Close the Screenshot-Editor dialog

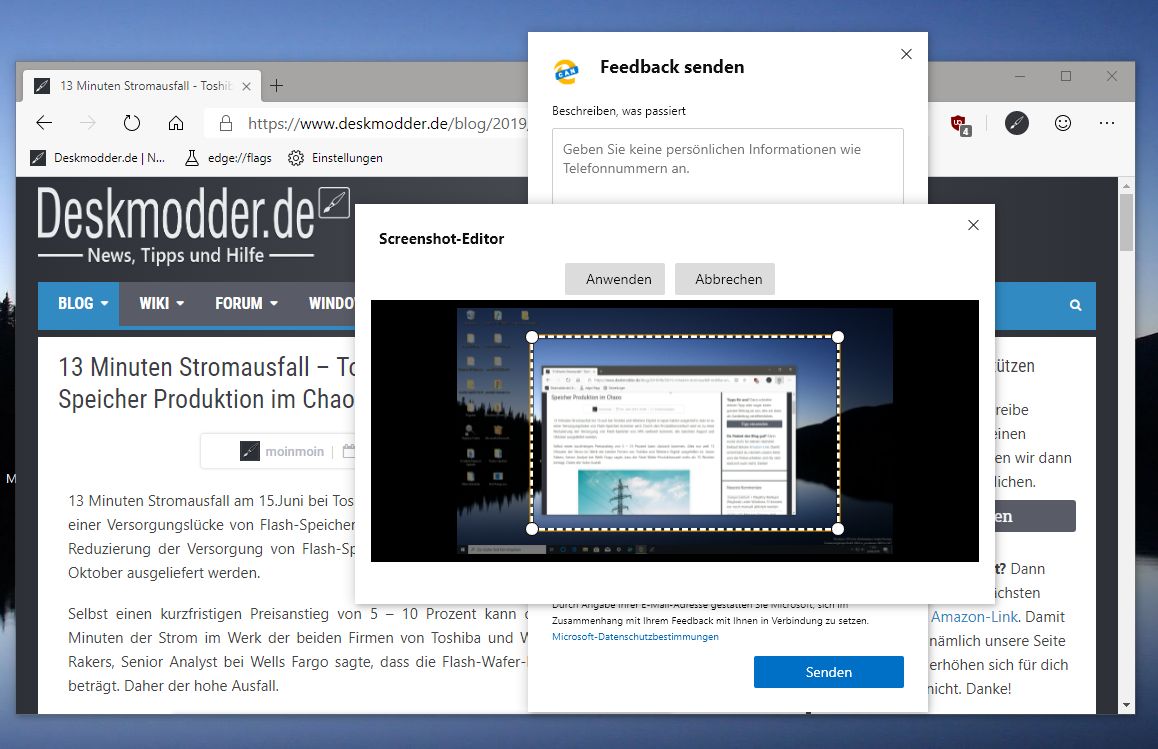pyautogui.click(x=973, y=225)
